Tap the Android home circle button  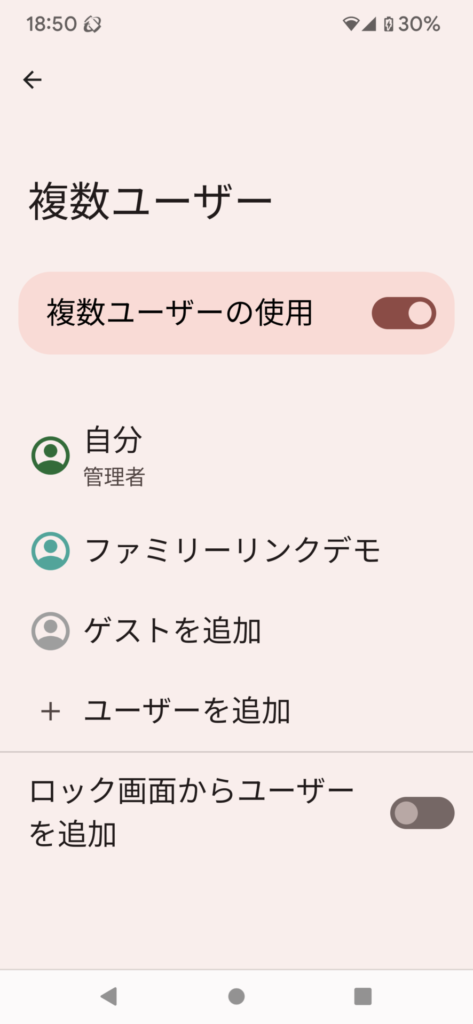click(236, 996)
